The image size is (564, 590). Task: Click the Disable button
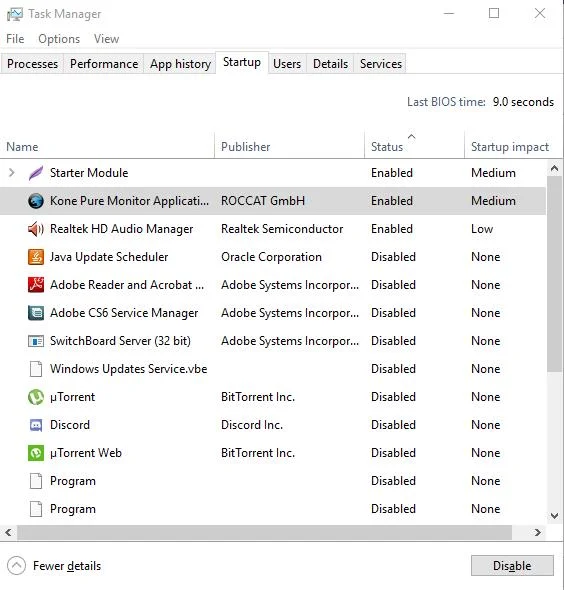(x=512, y=566)
